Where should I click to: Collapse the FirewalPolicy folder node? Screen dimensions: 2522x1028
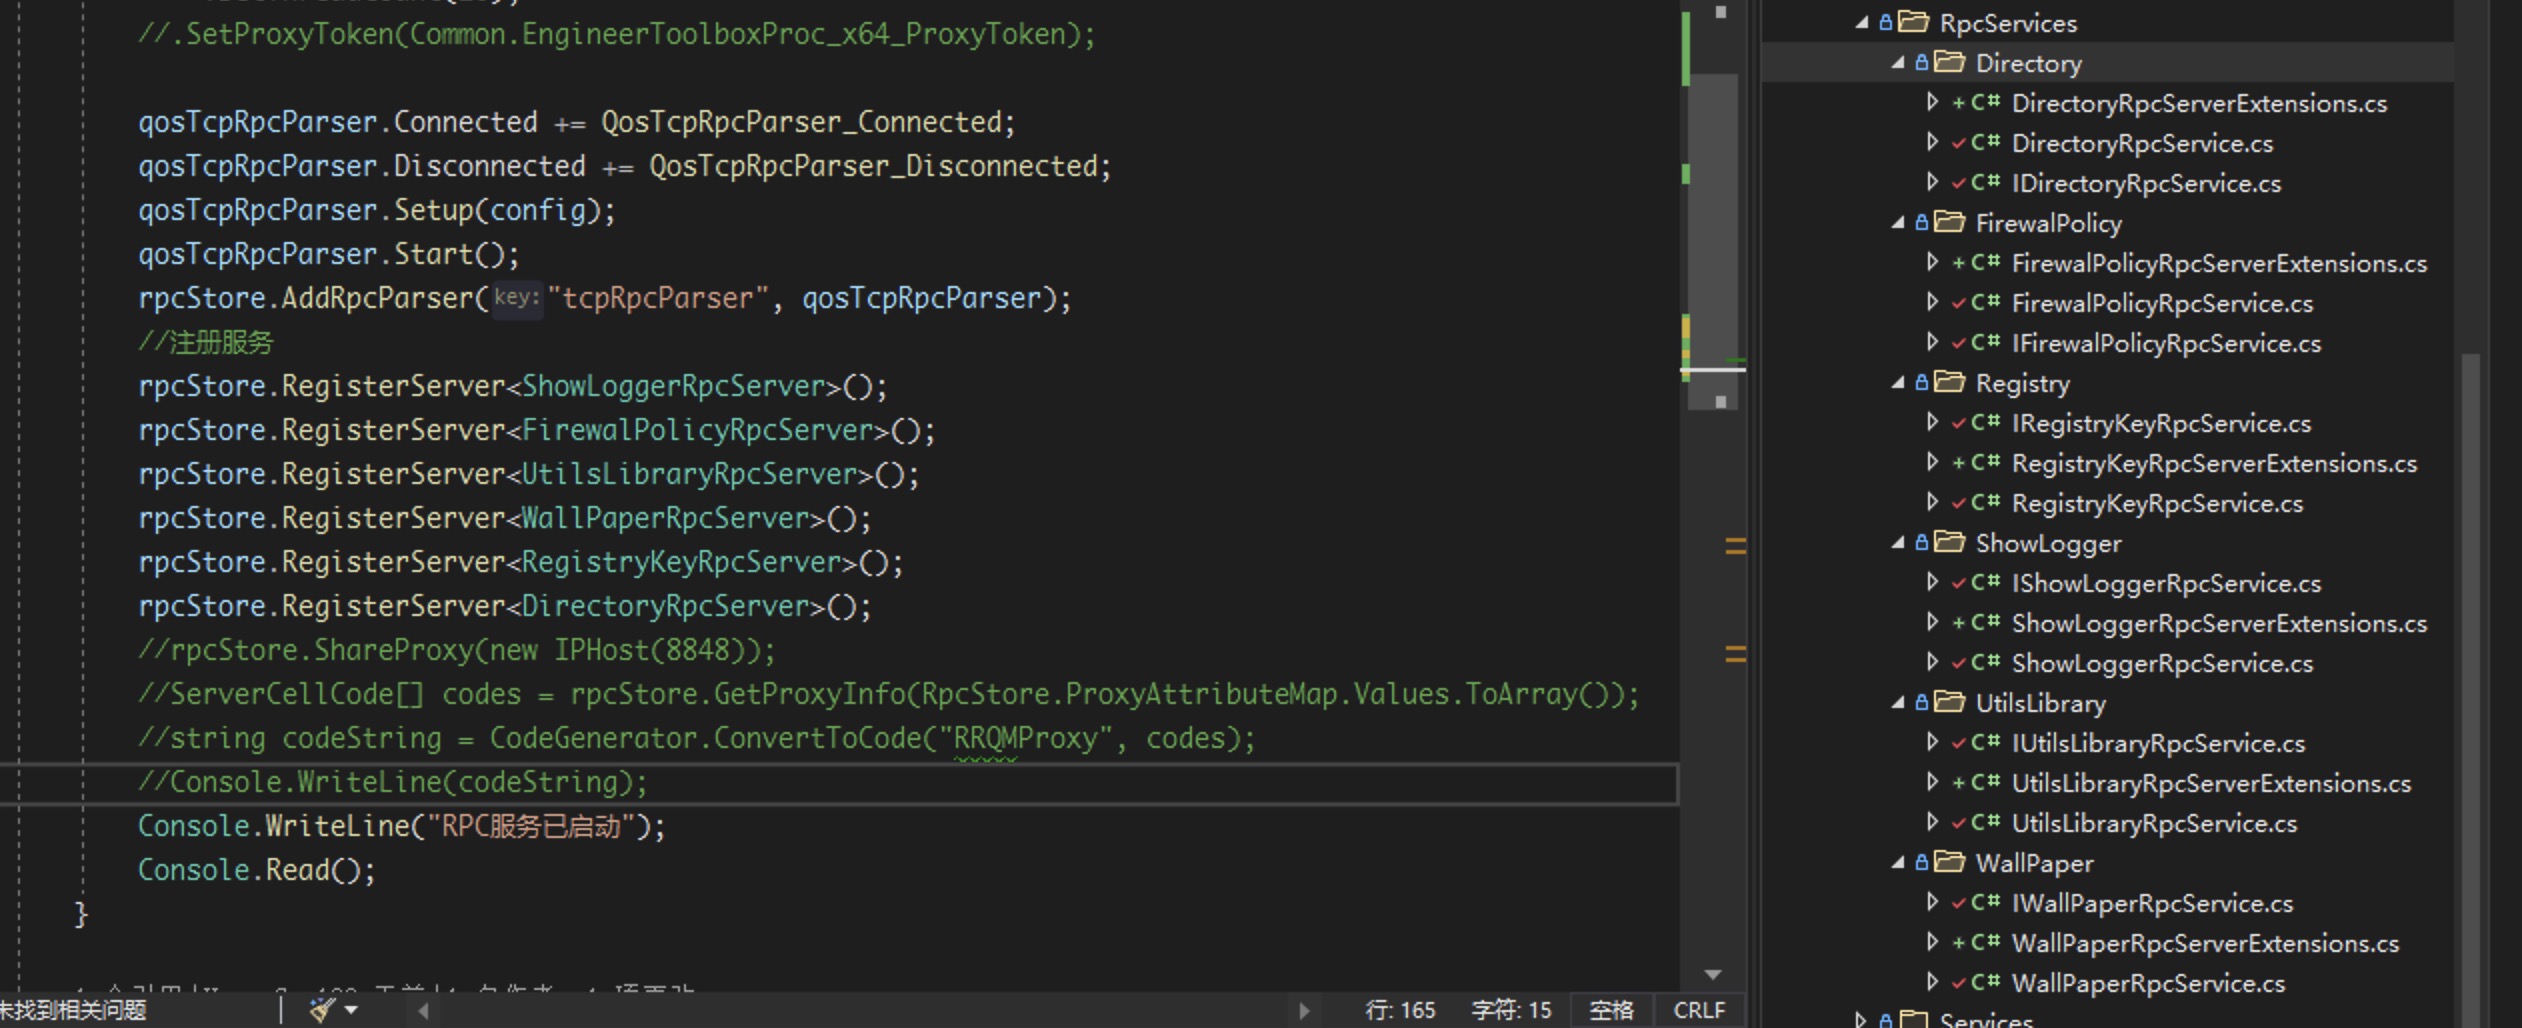coord(1898,222)
